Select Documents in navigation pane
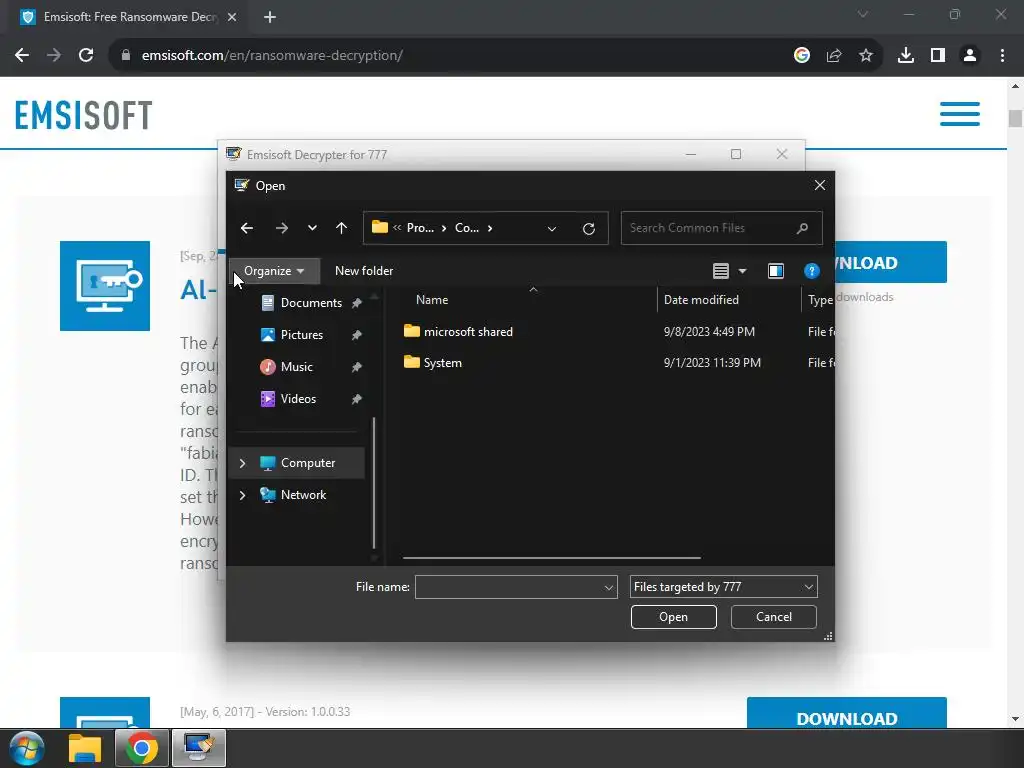The height and width of the screenshot is (768, 1024). click(311, 303)
